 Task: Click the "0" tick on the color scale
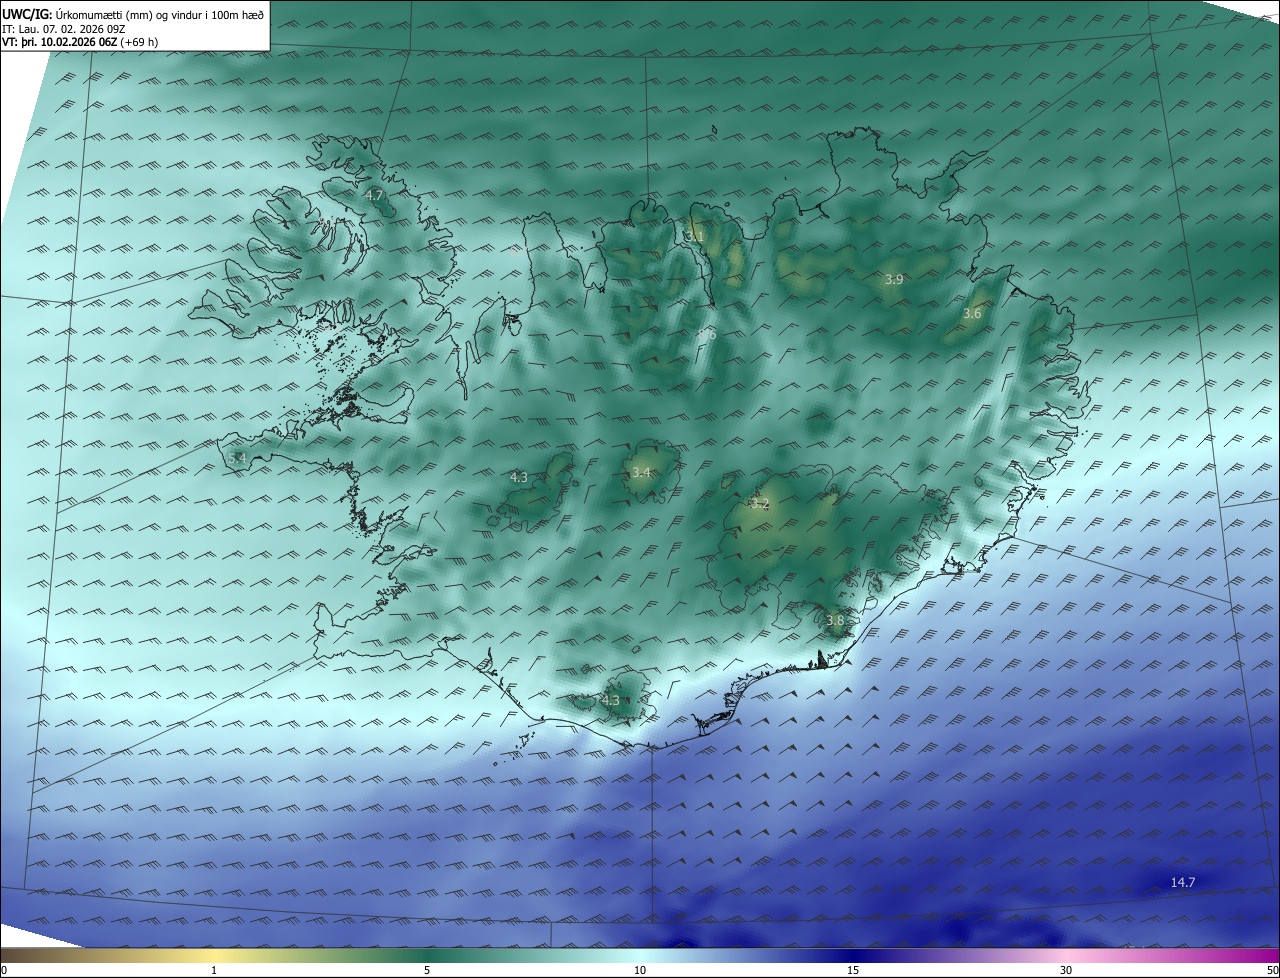(4, 970)
